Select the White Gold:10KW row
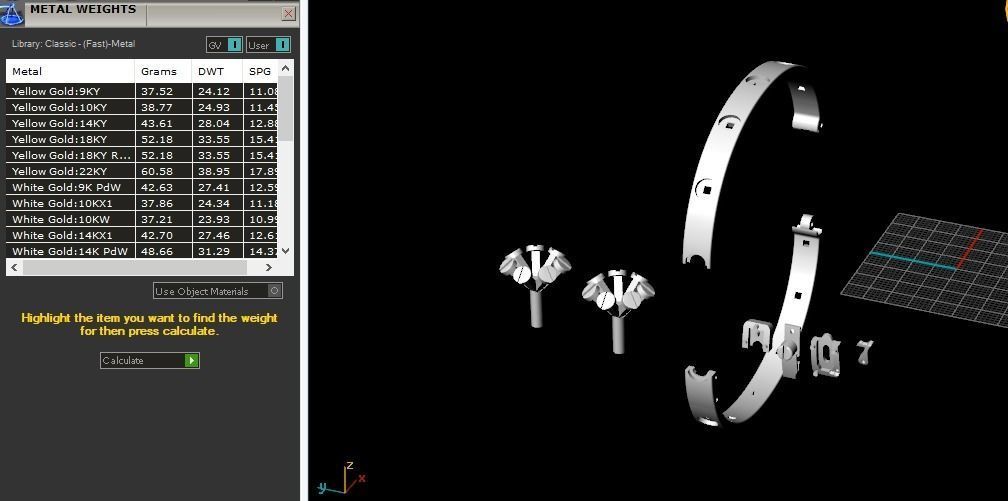 point(141,219)
